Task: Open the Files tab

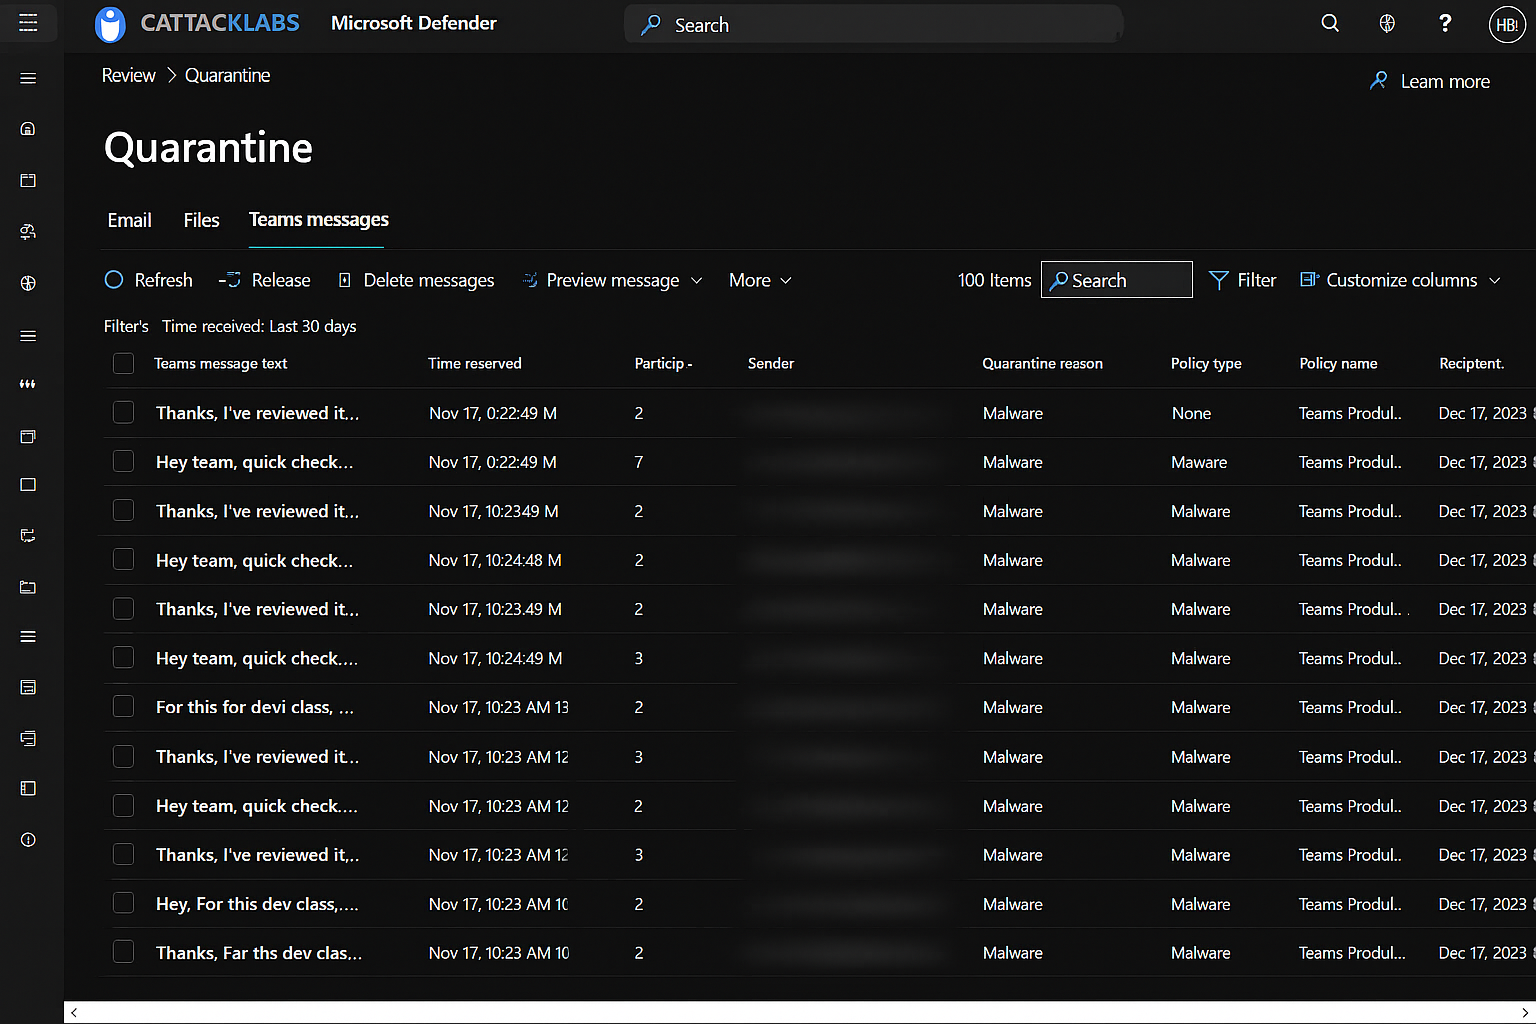Action: pos(201,220)
